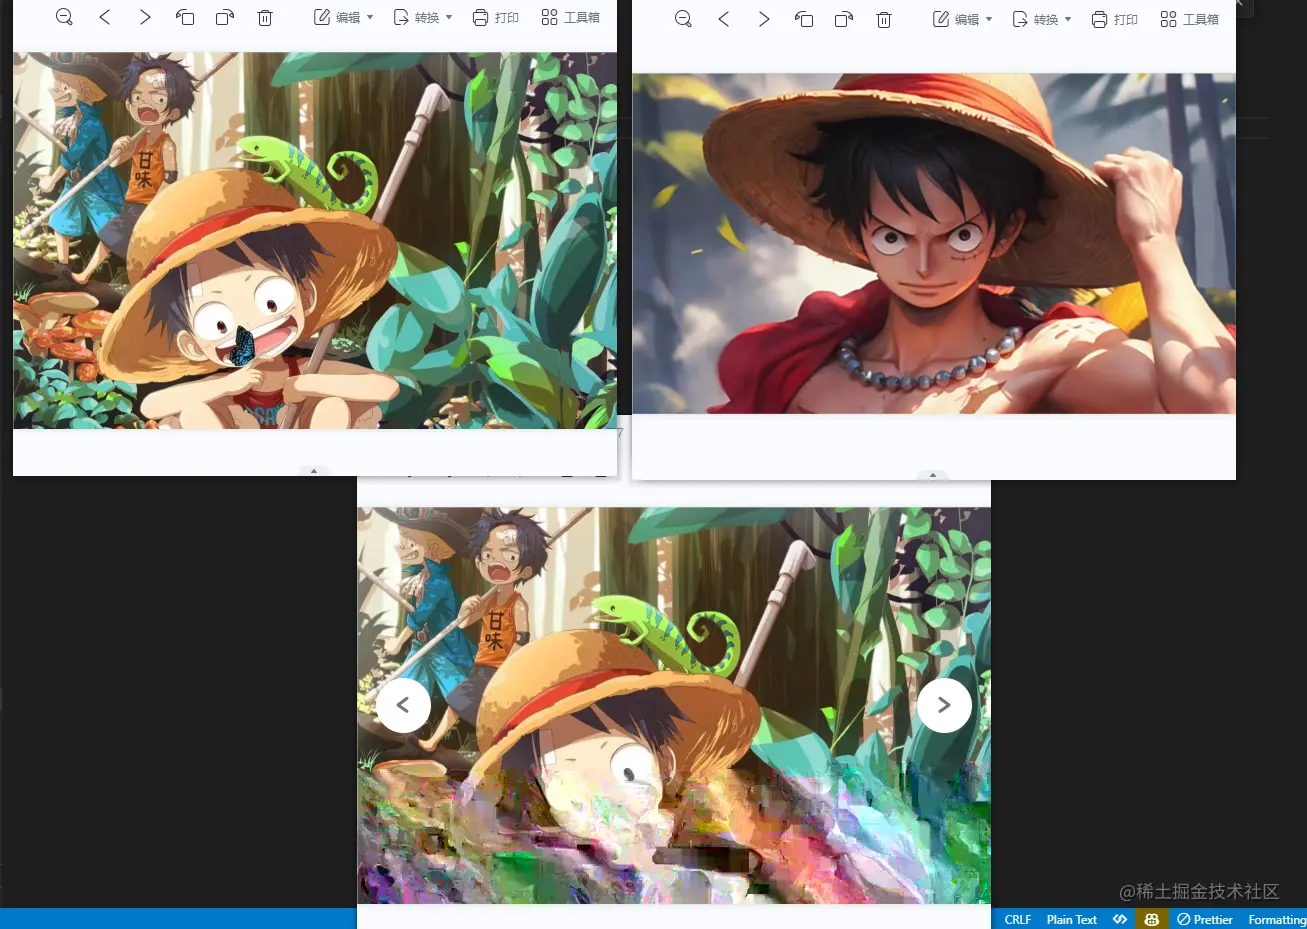Rotate right viewer image counterclockwise

(804, 19)
